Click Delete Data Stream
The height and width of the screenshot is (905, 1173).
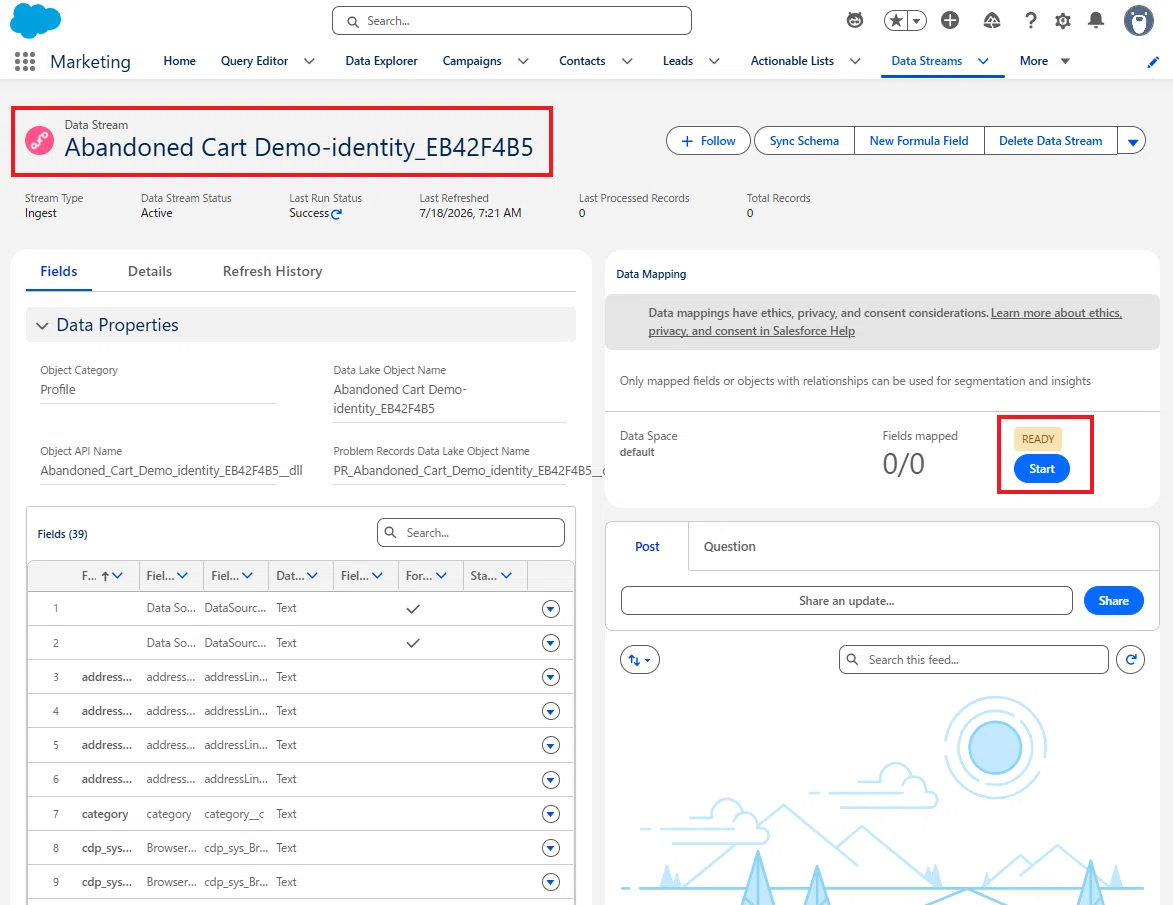(1050, 141)
